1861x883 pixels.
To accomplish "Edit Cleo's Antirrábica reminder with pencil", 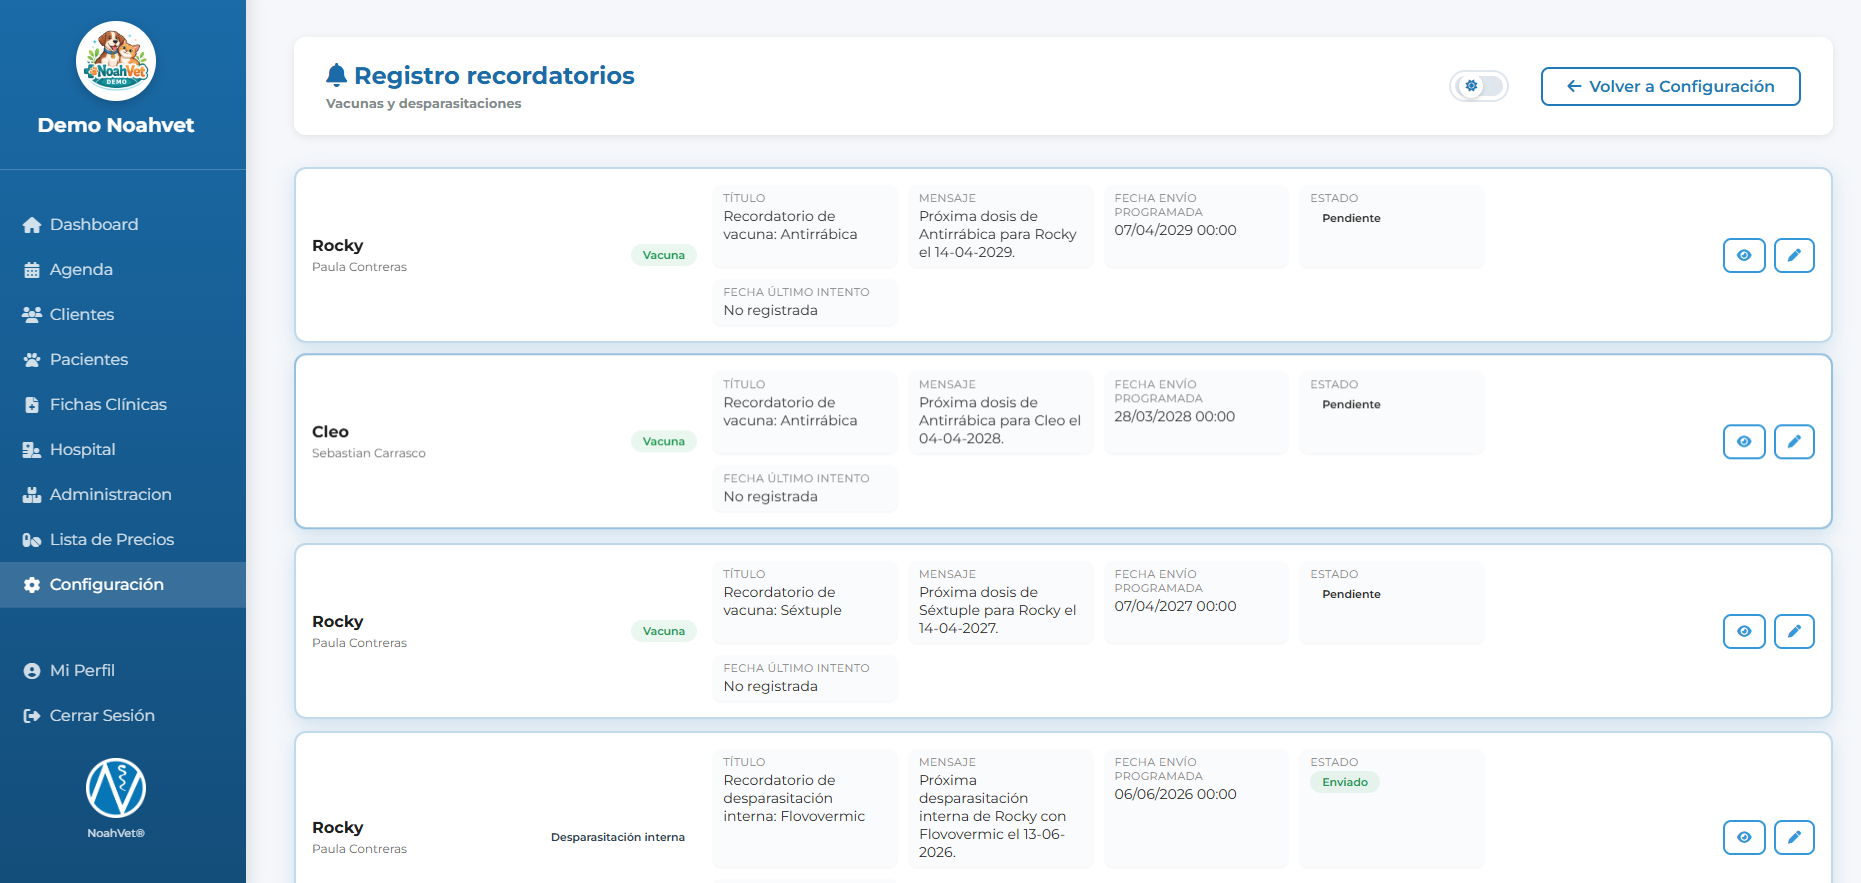I will click(1794, 441).
